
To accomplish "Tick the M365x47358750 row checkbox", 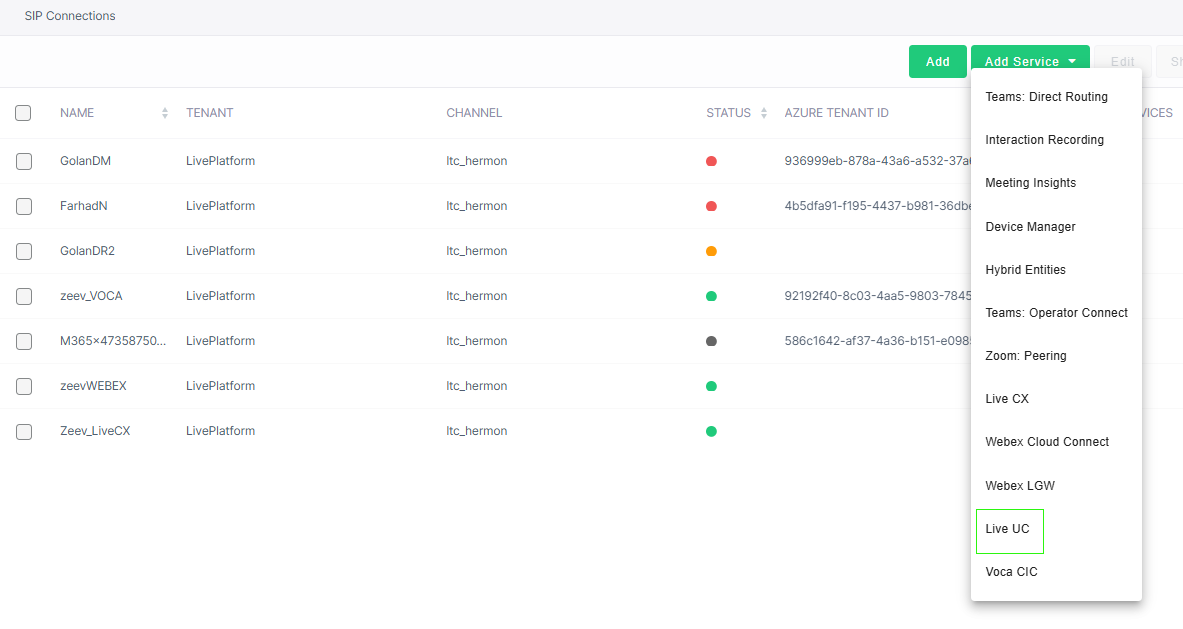I will click(x=24, y=342).
